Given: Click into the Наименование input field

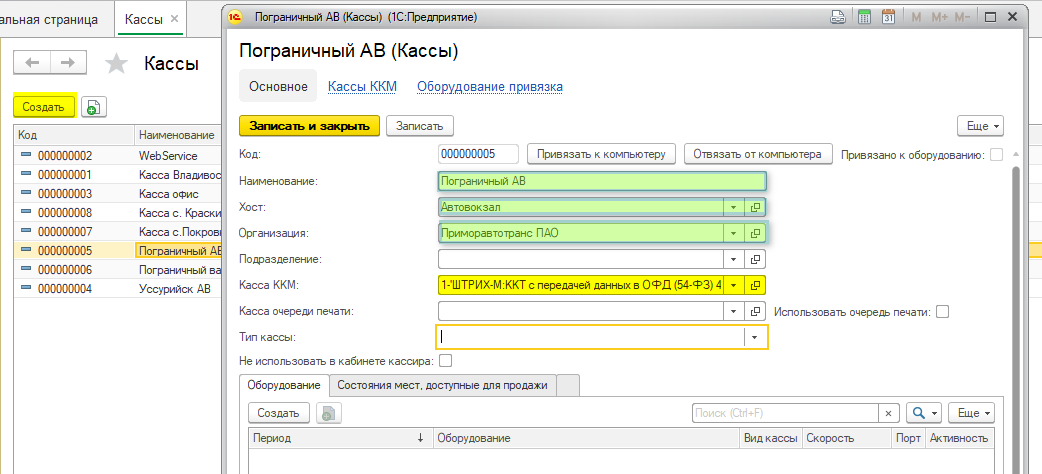Looking at the screenshot, I should [600, 181].
